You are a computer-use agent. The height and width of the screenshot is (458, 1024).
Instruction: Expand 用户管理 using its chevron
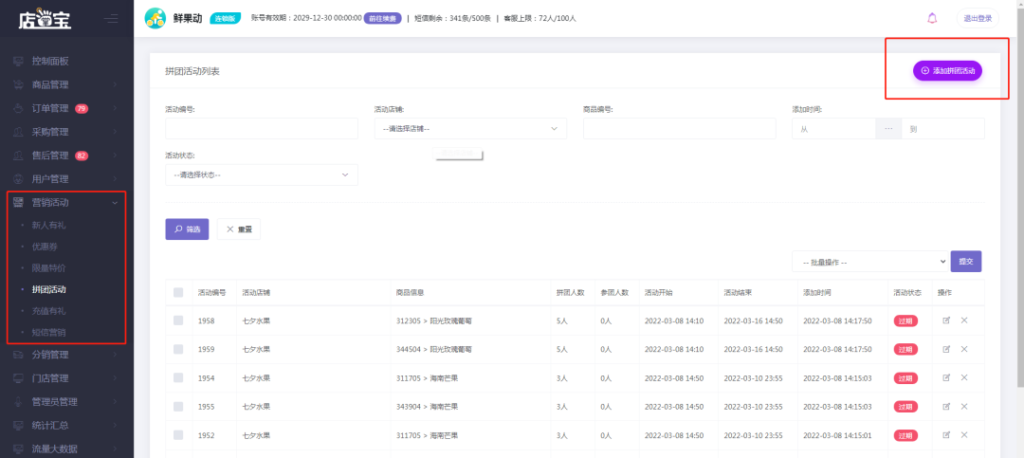115,179
